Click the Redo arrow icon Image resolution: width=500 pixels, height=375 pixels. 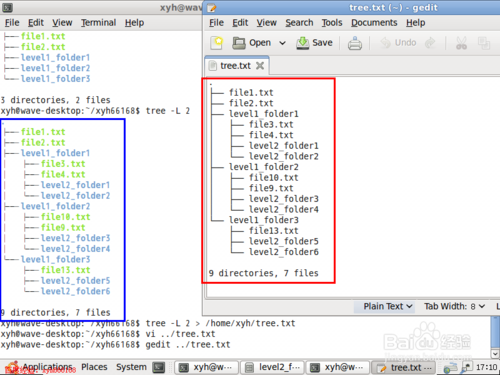click(x=430, y=43)
